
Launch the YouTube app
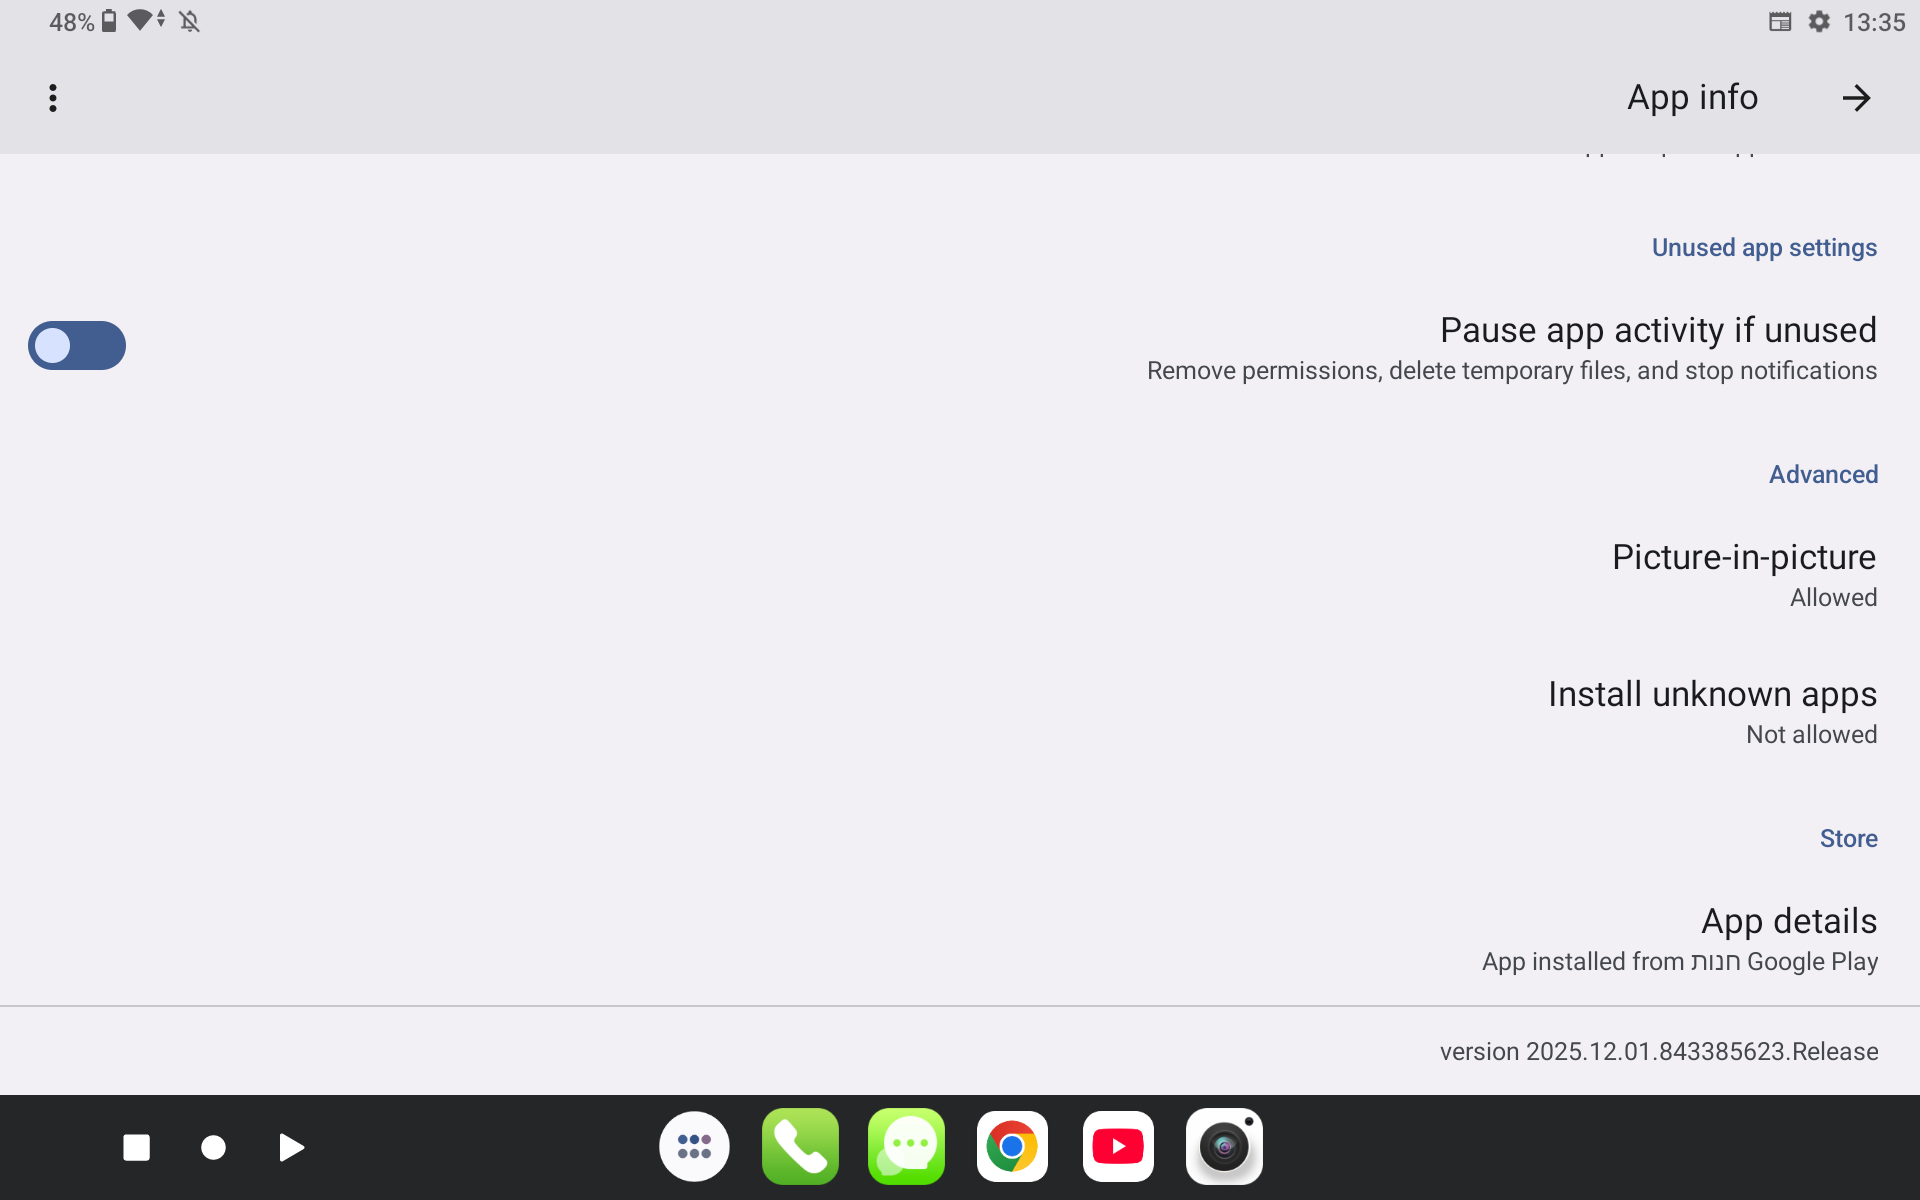1118,1146
